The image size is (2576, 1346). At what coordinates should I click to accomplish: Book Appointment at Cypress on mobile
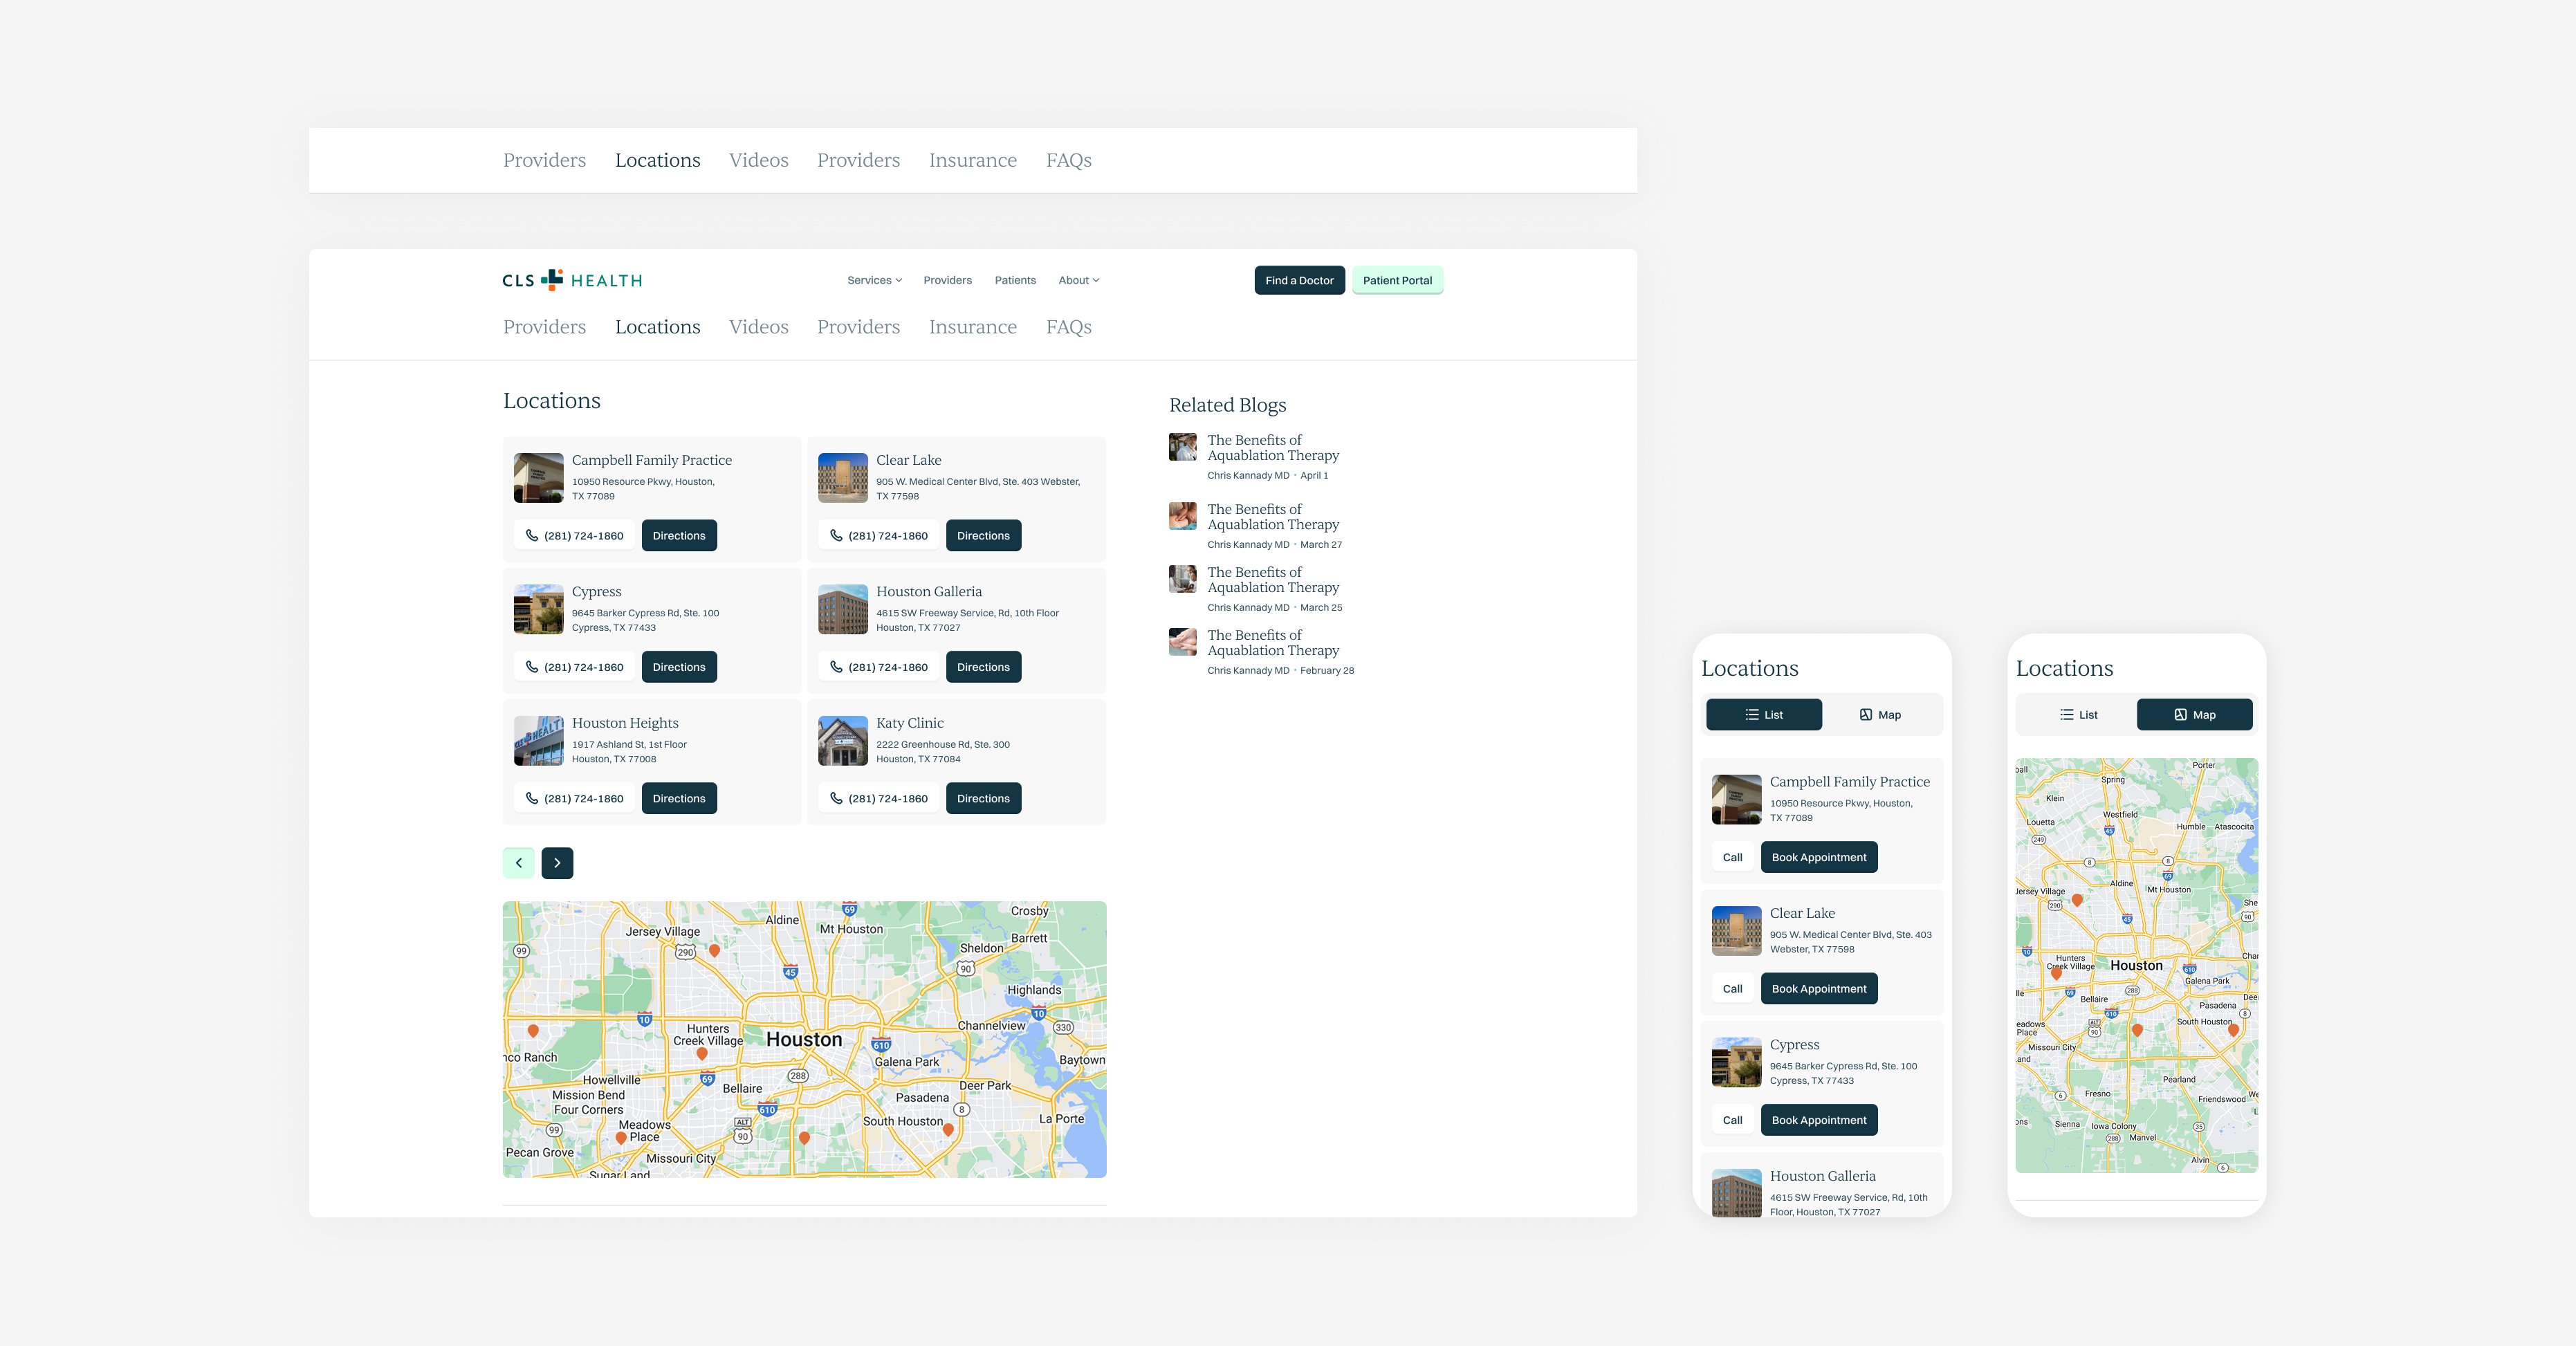coord(1818,1120)
